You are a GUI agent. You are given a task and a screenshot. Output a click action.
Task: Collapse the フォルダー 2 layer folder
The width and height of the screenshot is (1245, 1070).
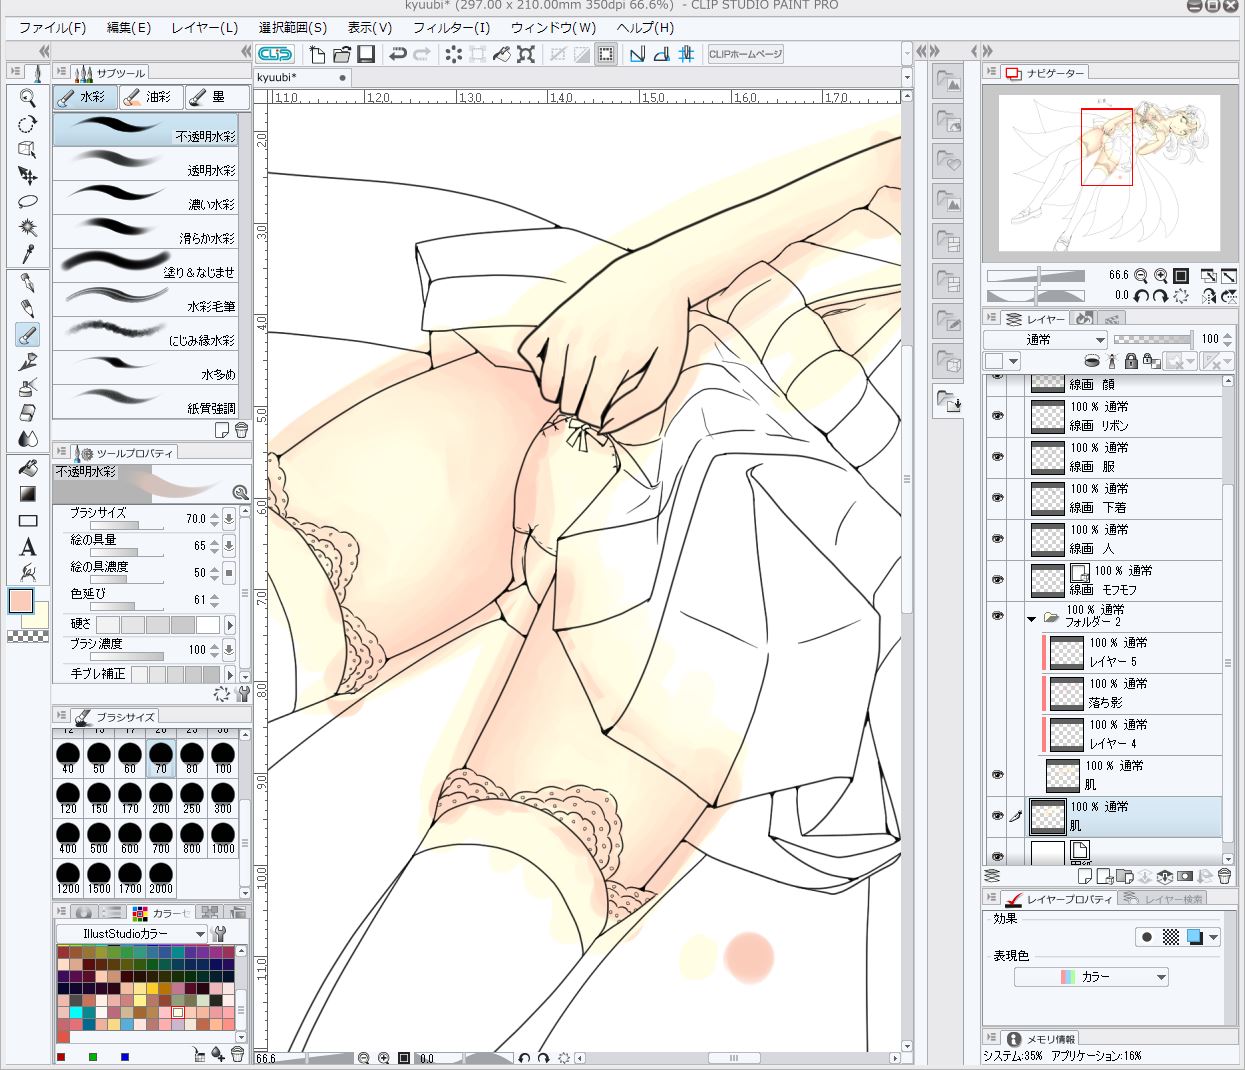click(x=1031, y=619)
